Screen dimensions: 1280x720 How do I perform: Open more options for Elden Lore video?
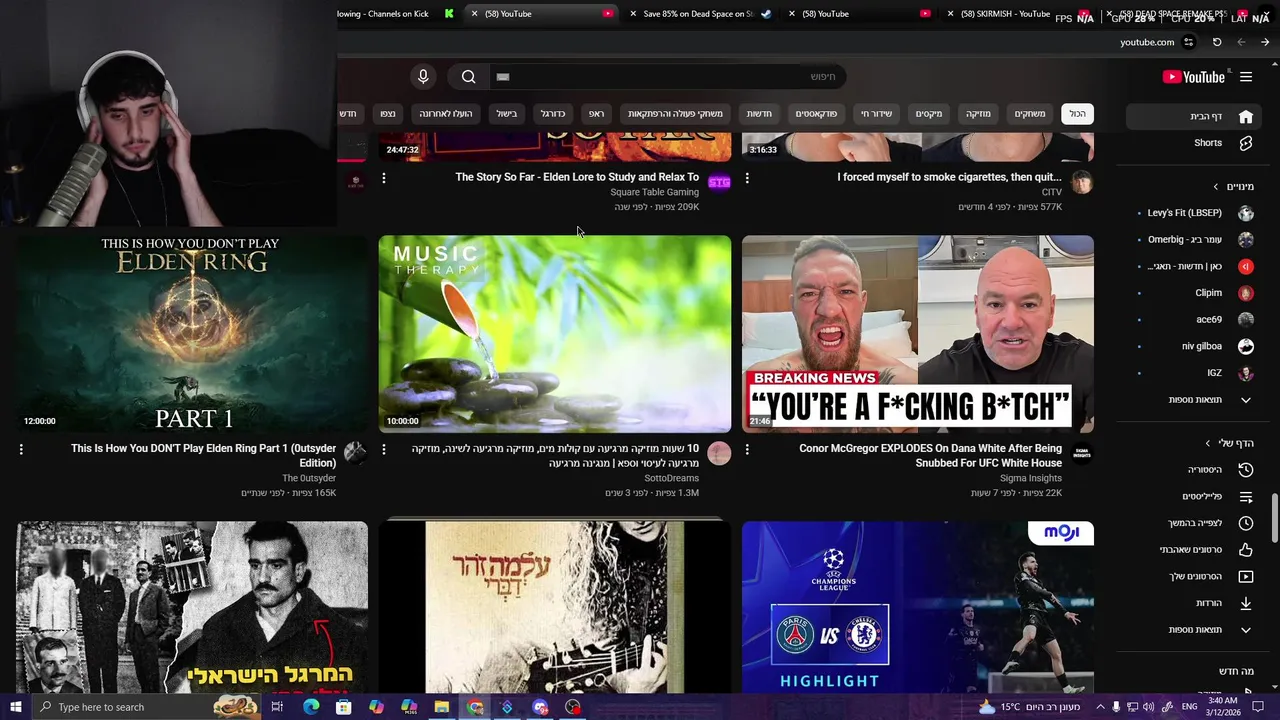[x=384, y=178]
